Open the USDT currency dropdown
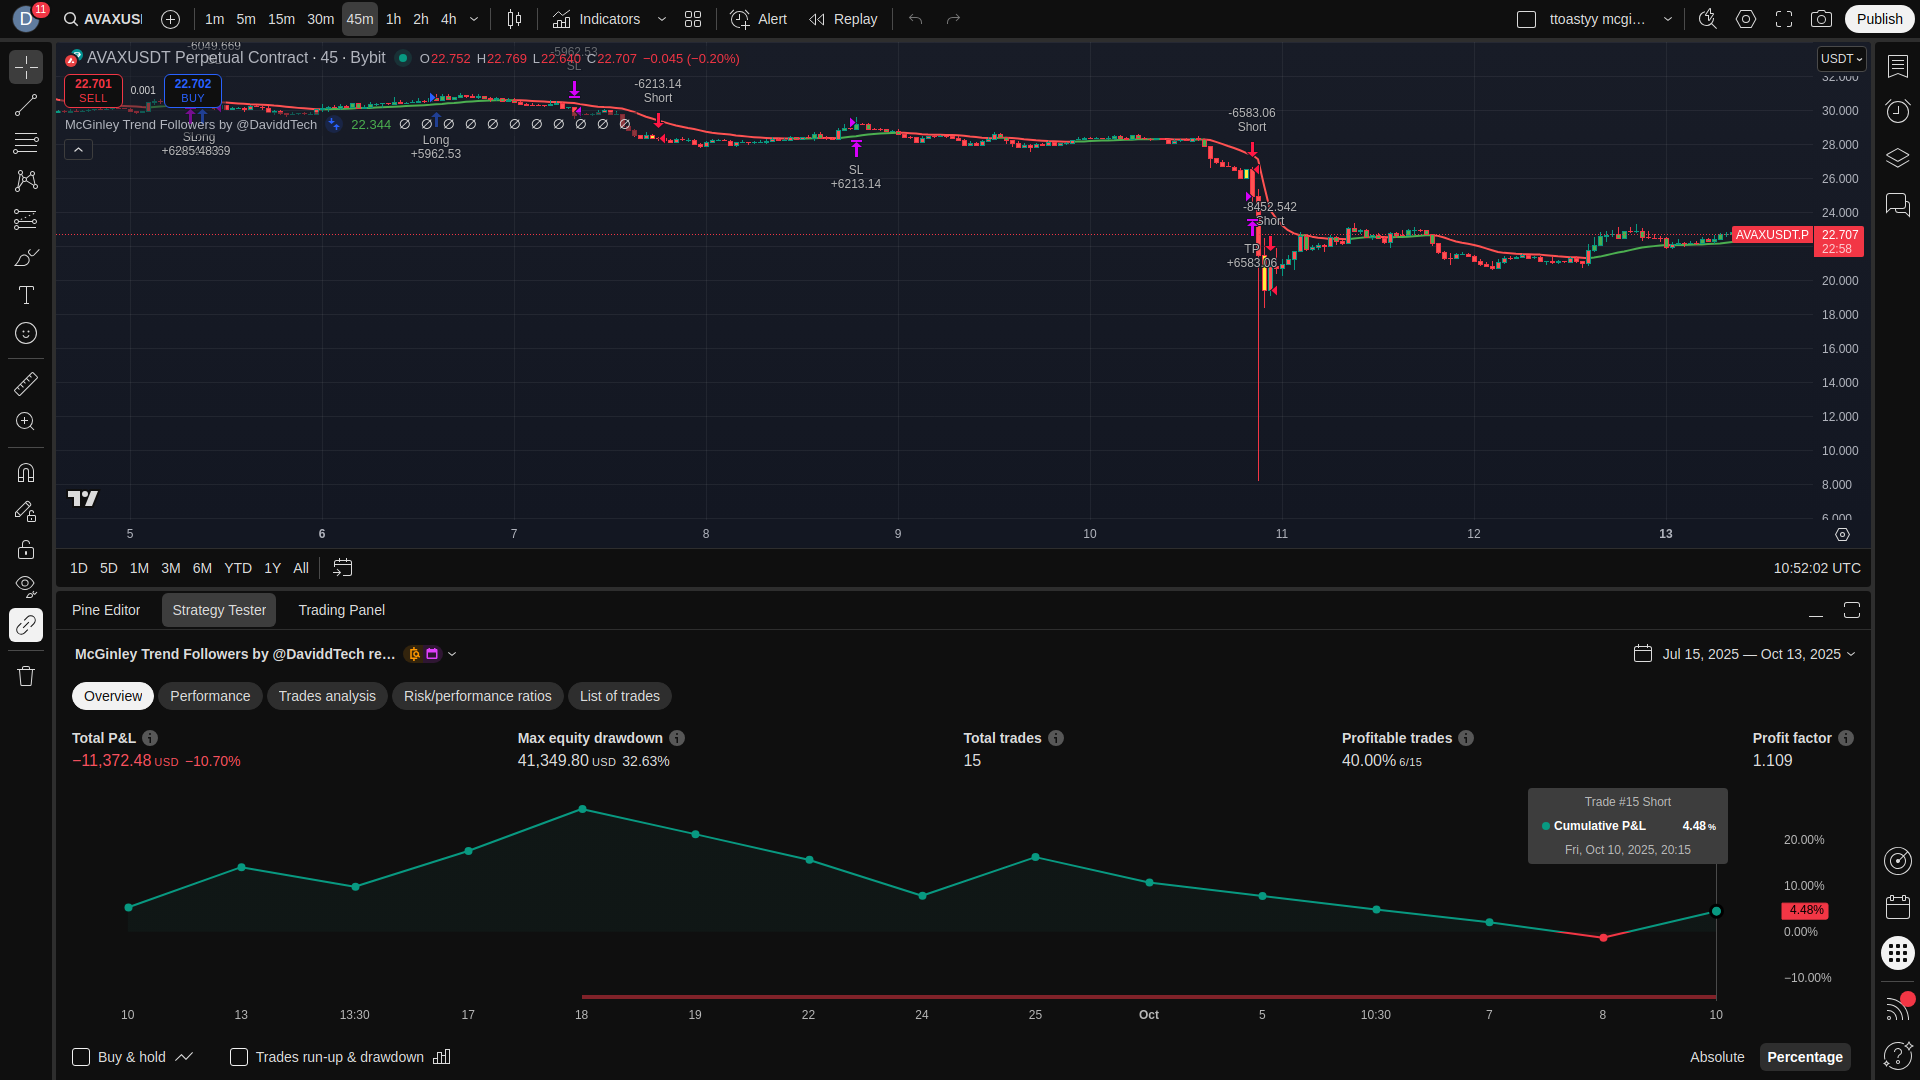Viewport: 1920px width, 1080px height. click(x=1841, y=59)
